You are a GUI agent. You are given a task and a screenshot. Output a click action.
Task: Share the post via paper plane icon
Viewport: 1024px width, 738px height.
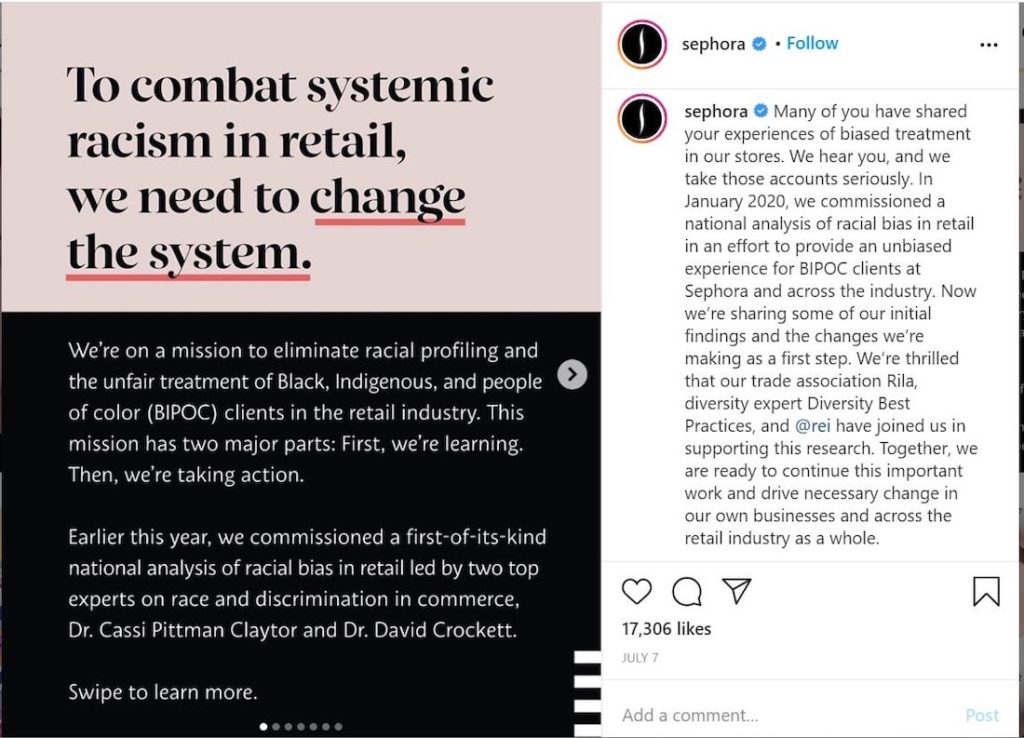pos(736,591)
